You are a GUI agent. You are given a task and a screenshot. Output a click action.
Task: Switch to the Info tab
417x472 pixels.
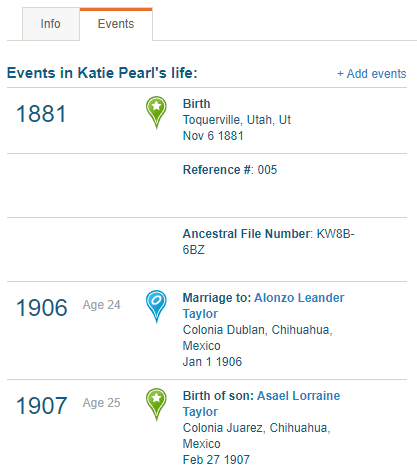pyautogui.click(x=51, y=24)
